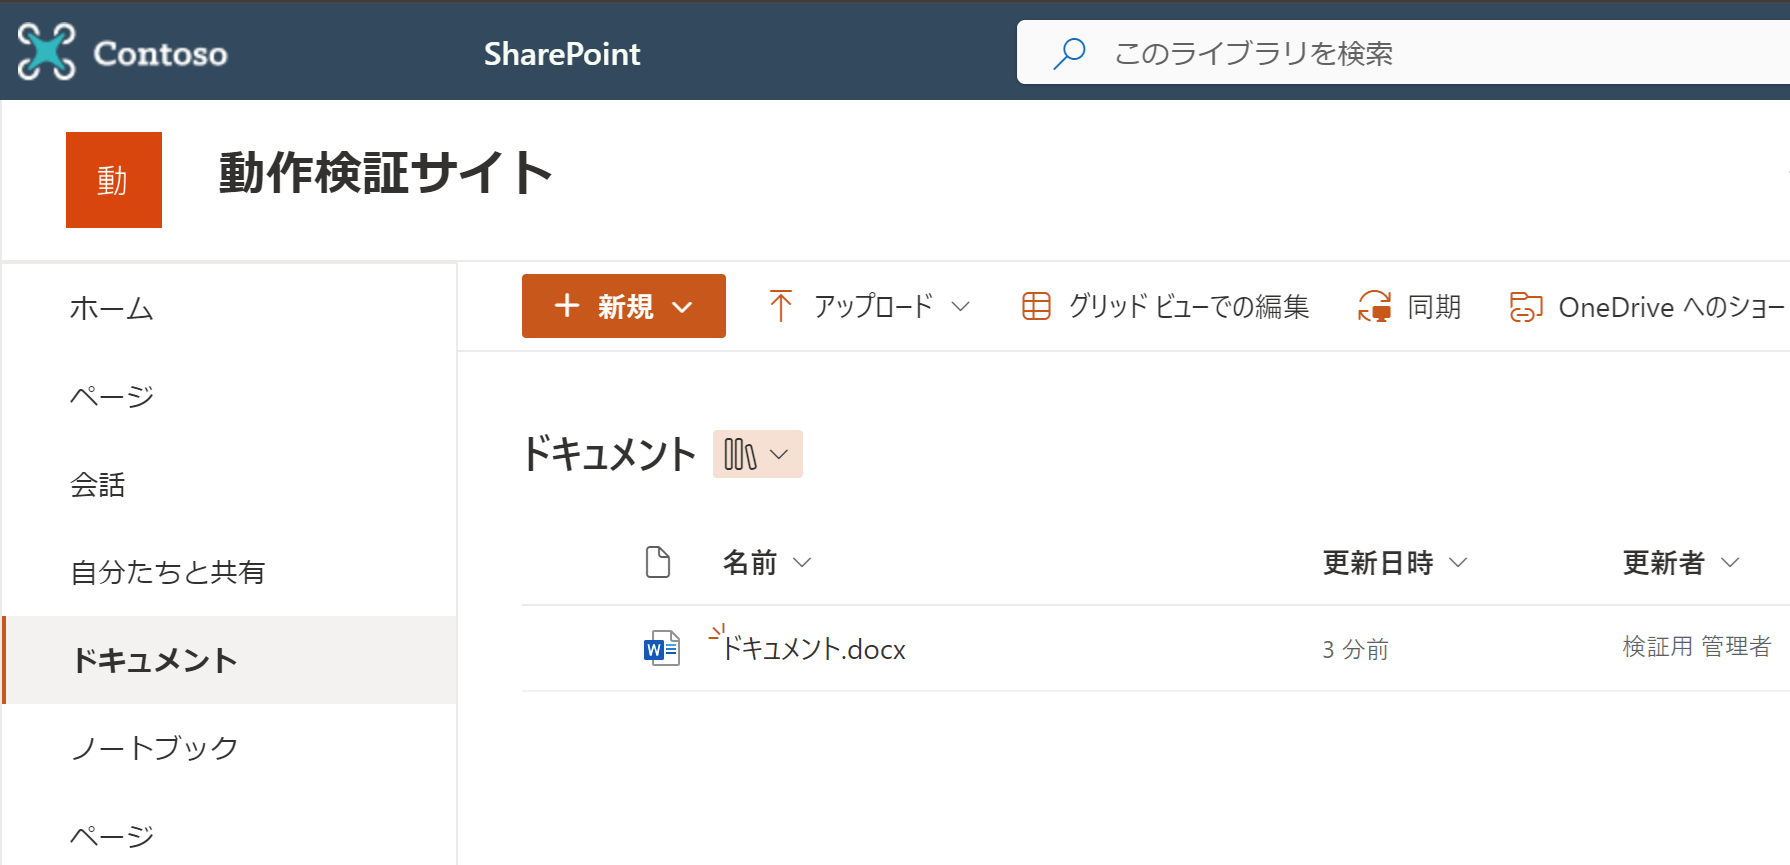Click the orange 動 site logo tile
The height and width of the screenshot is (865, 1790).
(x=114, y=180)
